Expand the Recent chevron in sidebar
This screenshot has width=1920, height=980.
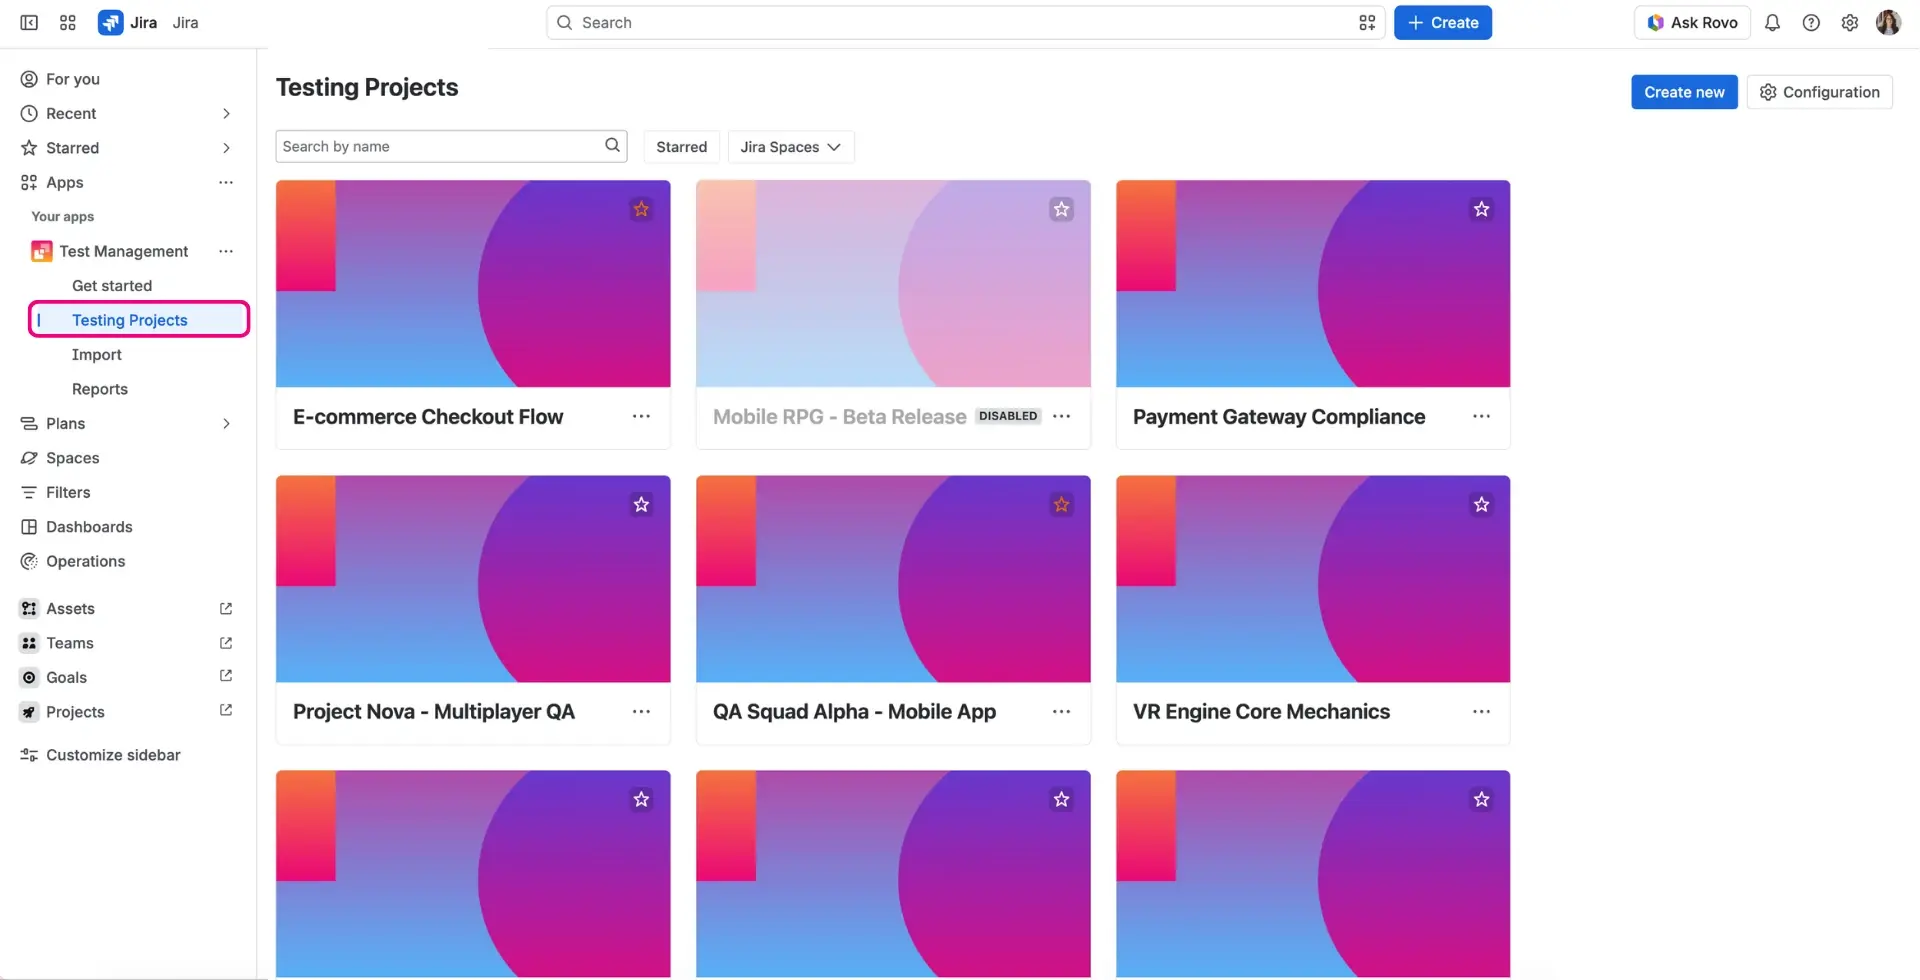pyautogui.click(x=226, y=113)
